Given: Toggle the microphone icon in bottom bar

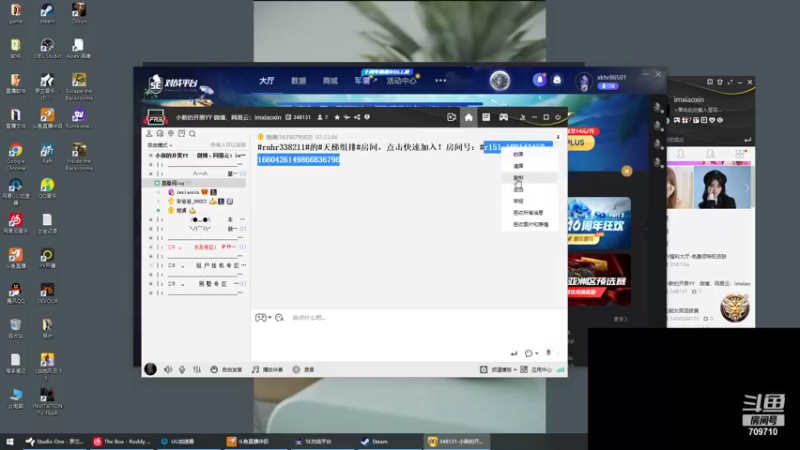Looking at the screenshot, I should [182, 369].
